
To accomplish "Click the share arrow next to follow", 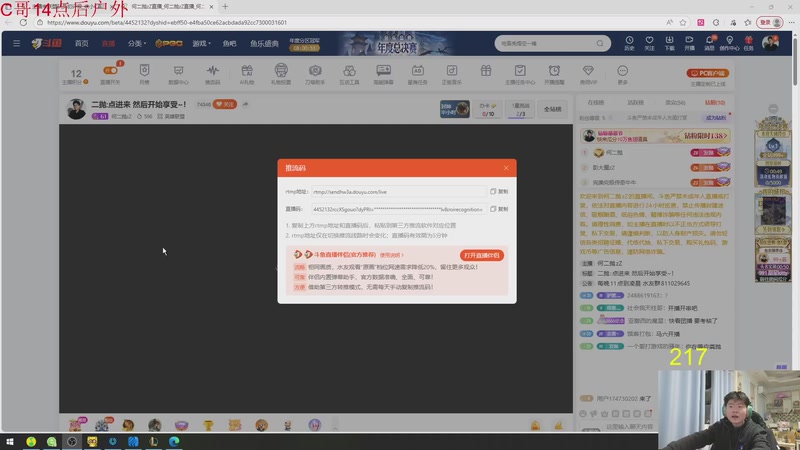I will [x=245, y=104].
